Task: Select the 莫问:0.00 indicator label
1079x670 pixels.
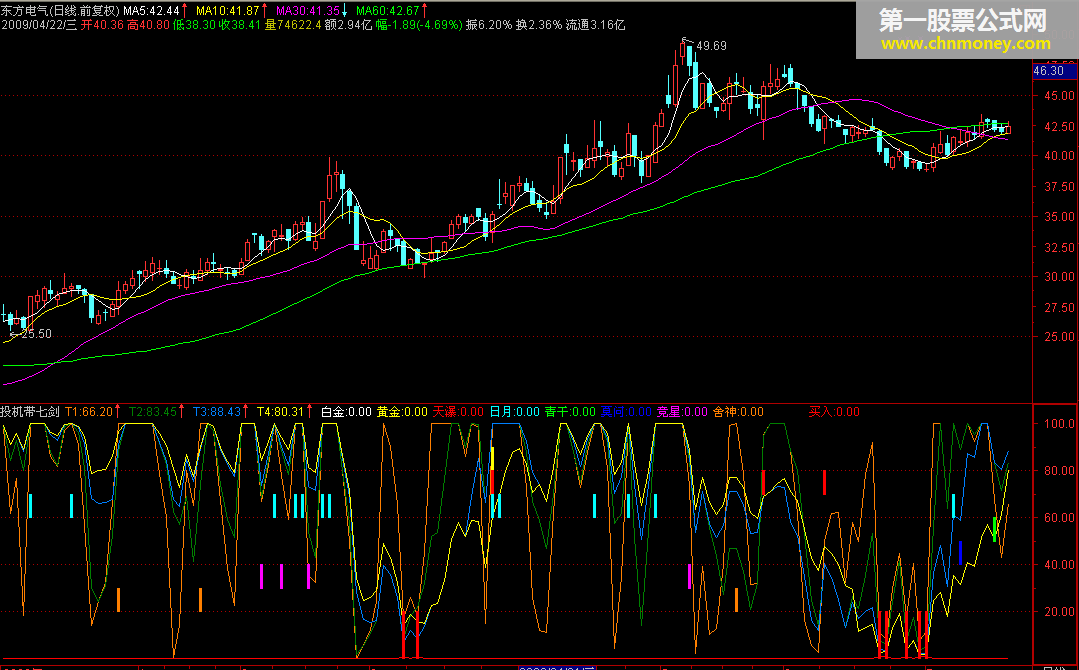Action: point(626,412)
